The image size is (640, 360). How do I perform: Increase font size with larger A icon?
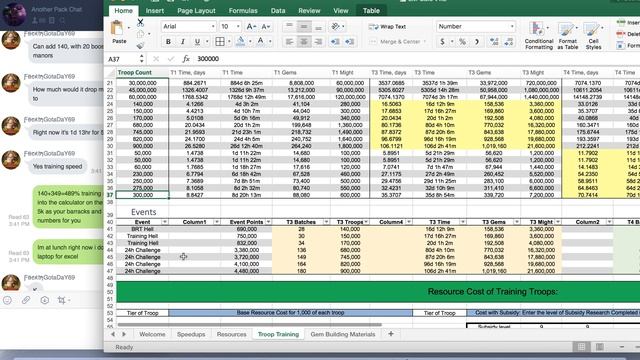251,27
